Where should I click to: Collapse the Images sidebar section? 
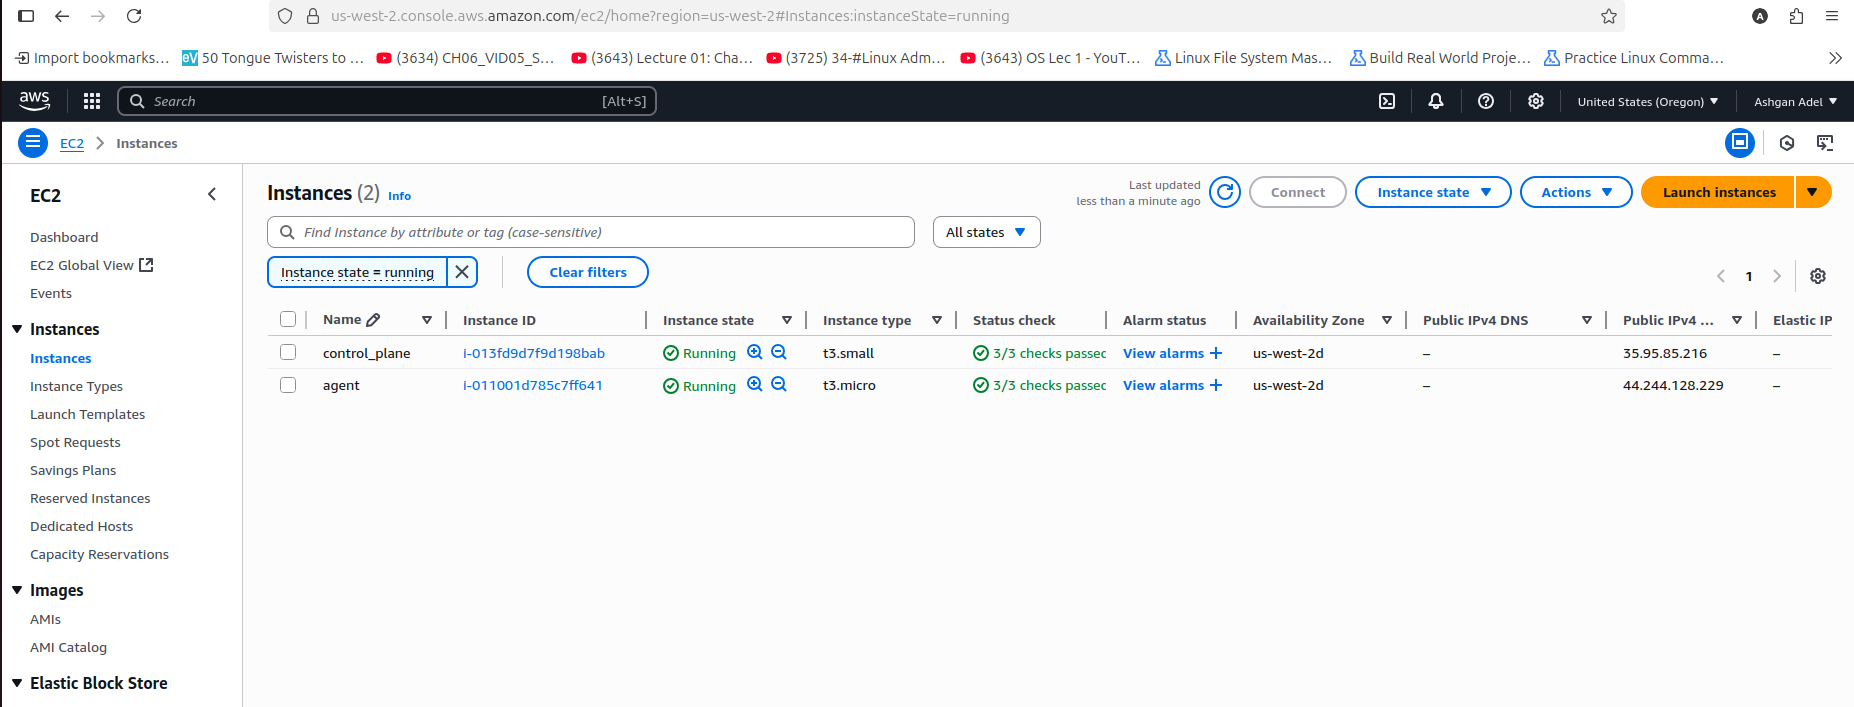click(17, 590)
